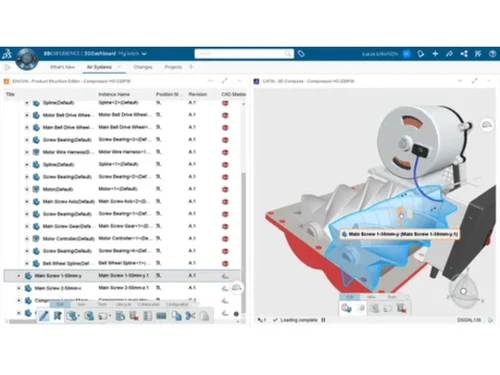Click the Main Screw 1-50mm-y tooltip label in viewer
500x375 pixels.
(x=400, y=234)
